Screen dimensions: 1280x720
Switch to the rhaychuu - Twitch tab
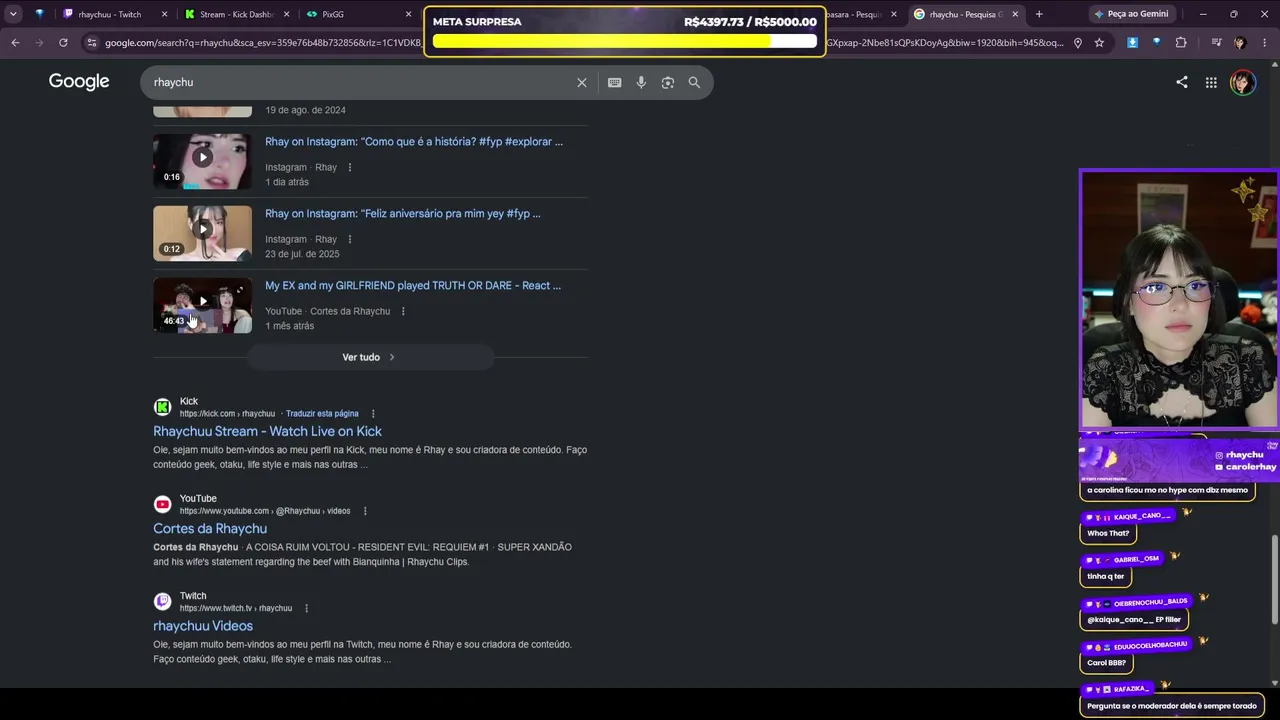[x=116, y=14]
